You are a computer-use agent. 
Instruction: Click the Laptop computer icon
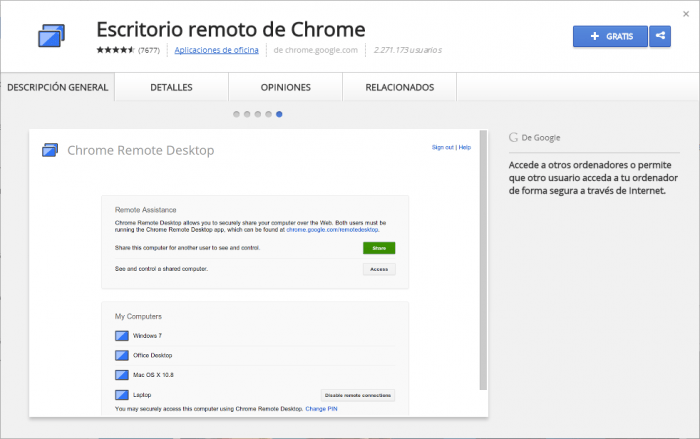tap(122, 395)
